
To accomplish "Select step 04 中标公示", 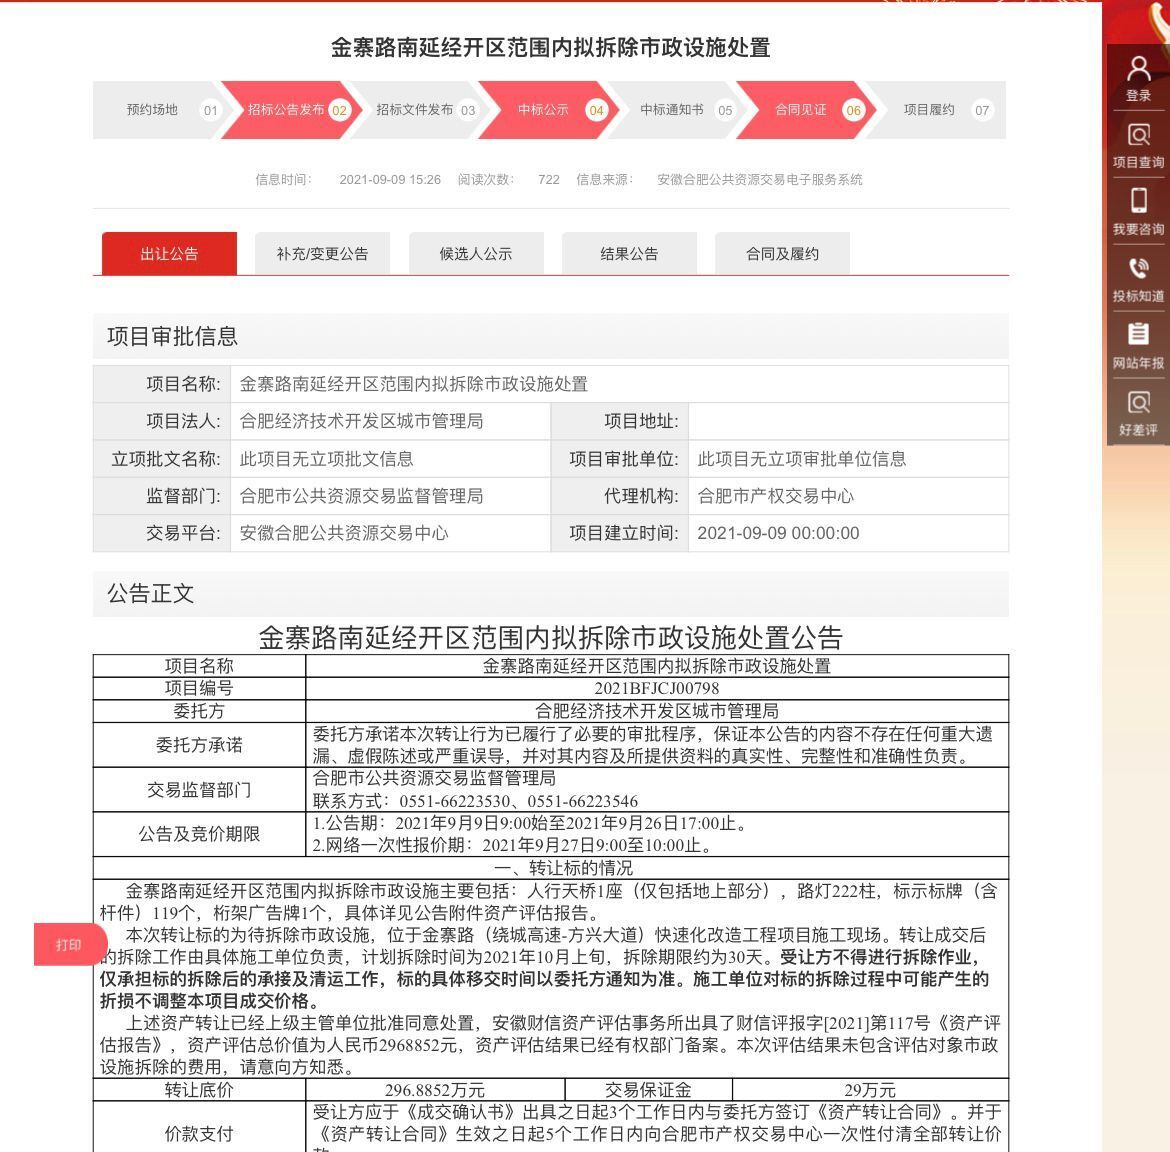I will click(549, 110).
